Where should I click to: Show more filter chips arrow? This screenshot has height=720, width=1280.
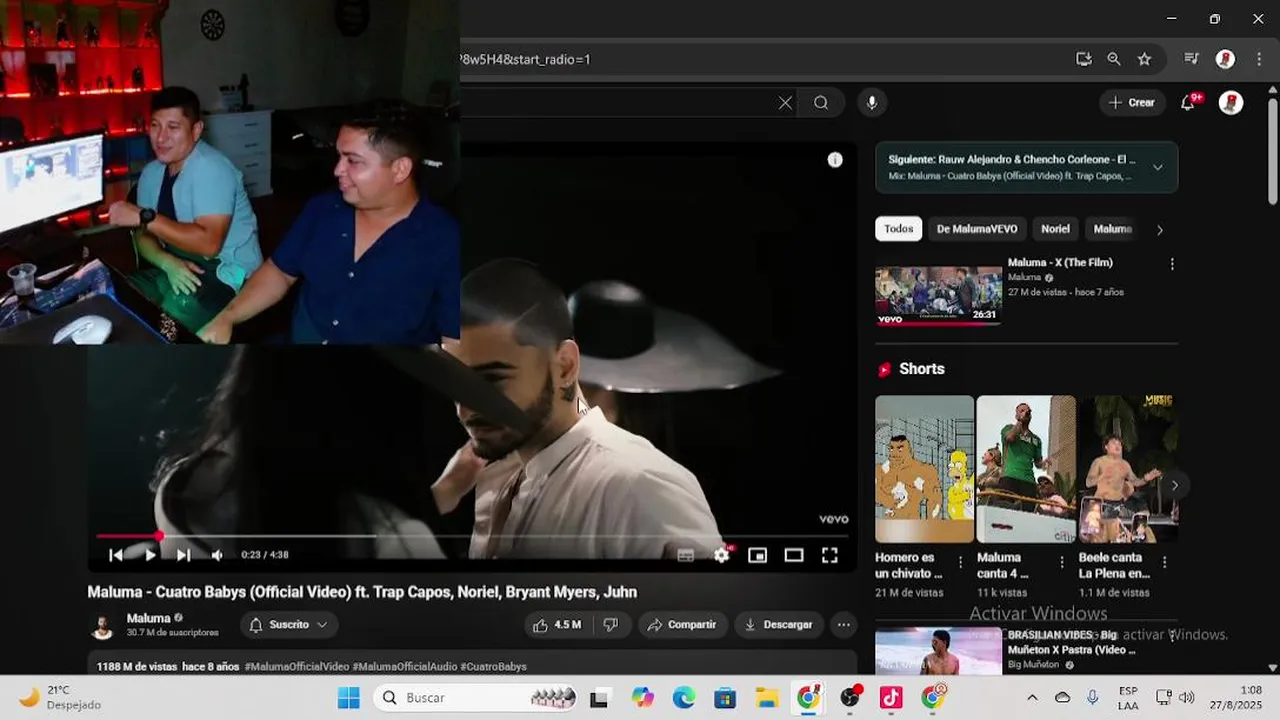point(1160,230)
